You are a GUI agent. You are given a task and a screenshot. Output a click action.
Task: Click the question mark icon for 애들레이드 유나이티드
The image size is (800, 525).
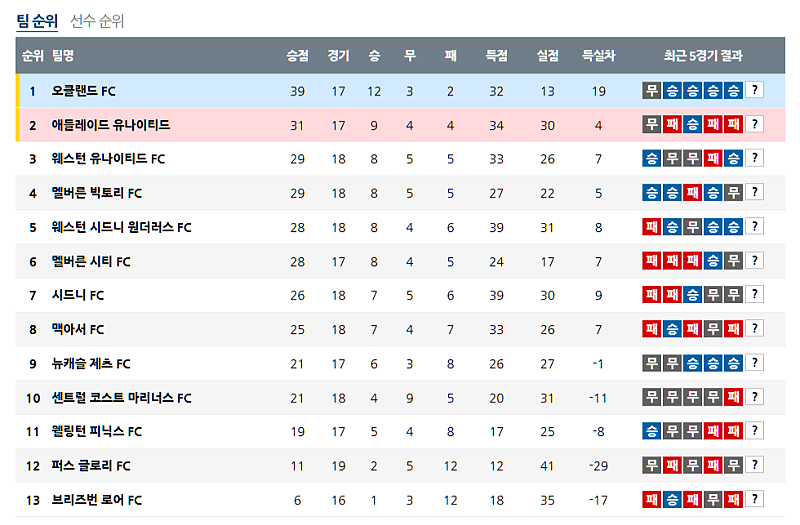(754, 125)
